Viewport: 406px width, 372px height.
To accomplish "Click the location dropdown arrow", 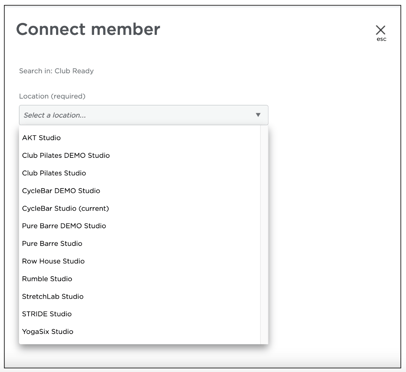I will tap(258, 115).
